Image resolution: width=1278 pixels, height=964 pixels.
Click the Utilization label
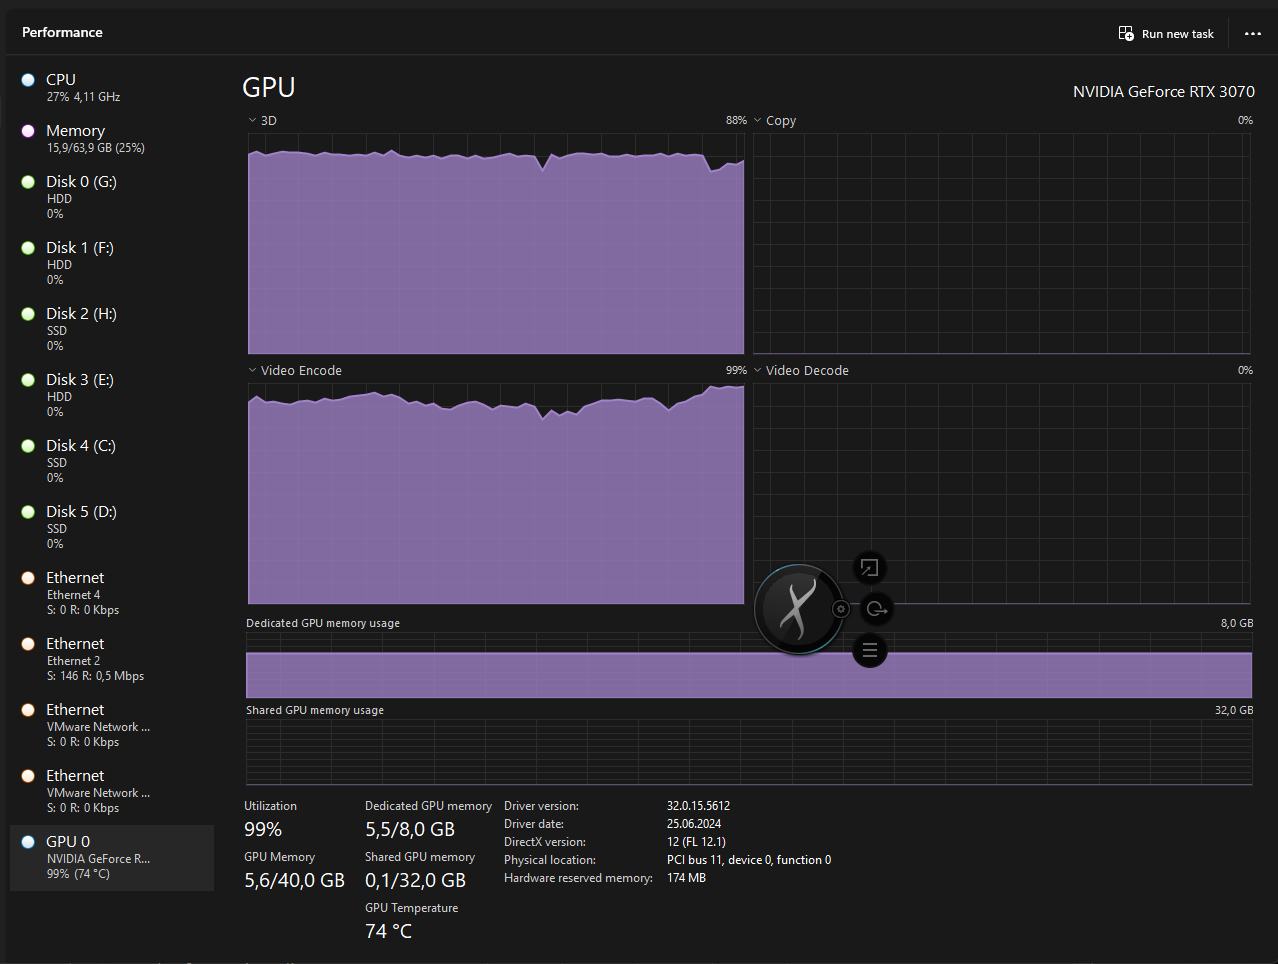point(270,806)
